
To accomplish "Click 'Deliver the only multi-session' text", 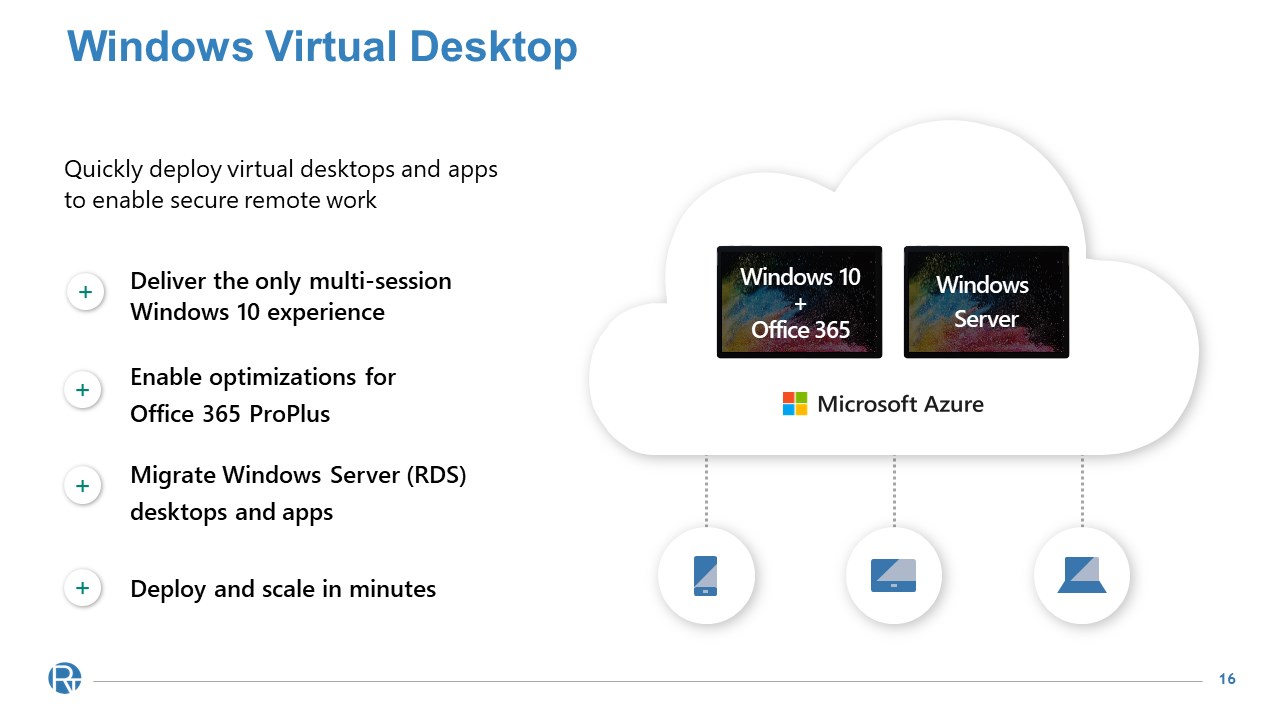I will (x=291, y=281).
